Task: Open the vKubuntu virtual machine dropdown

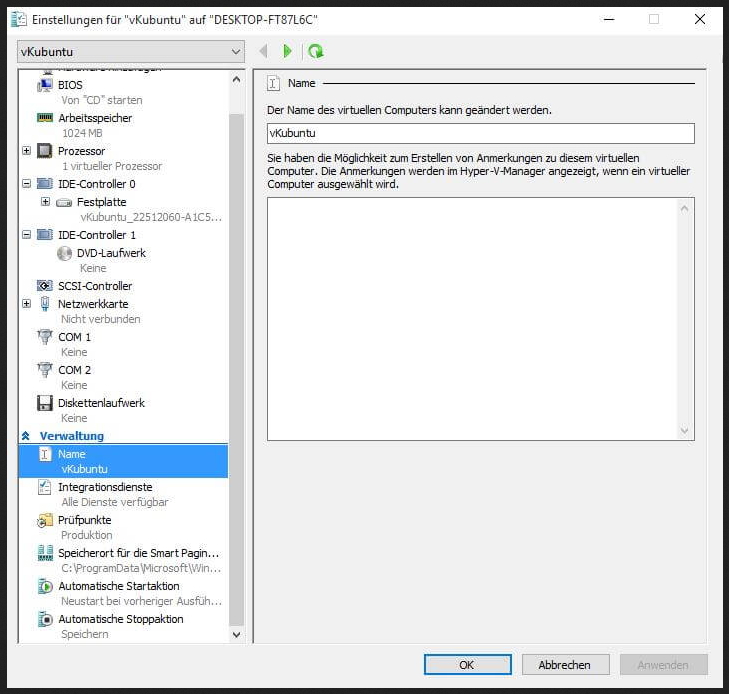Action: point(131,52)
